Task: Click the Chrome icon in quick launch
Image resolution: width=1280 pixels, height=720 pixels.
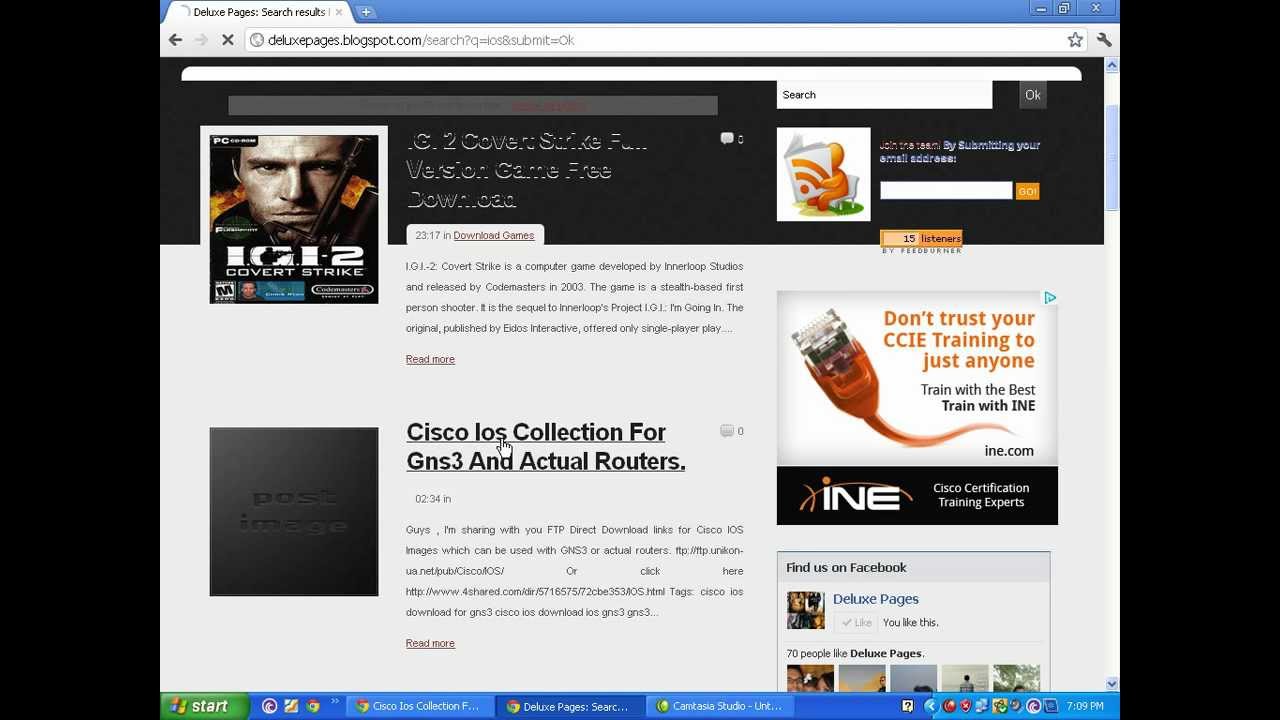Action: click(313, 706)
